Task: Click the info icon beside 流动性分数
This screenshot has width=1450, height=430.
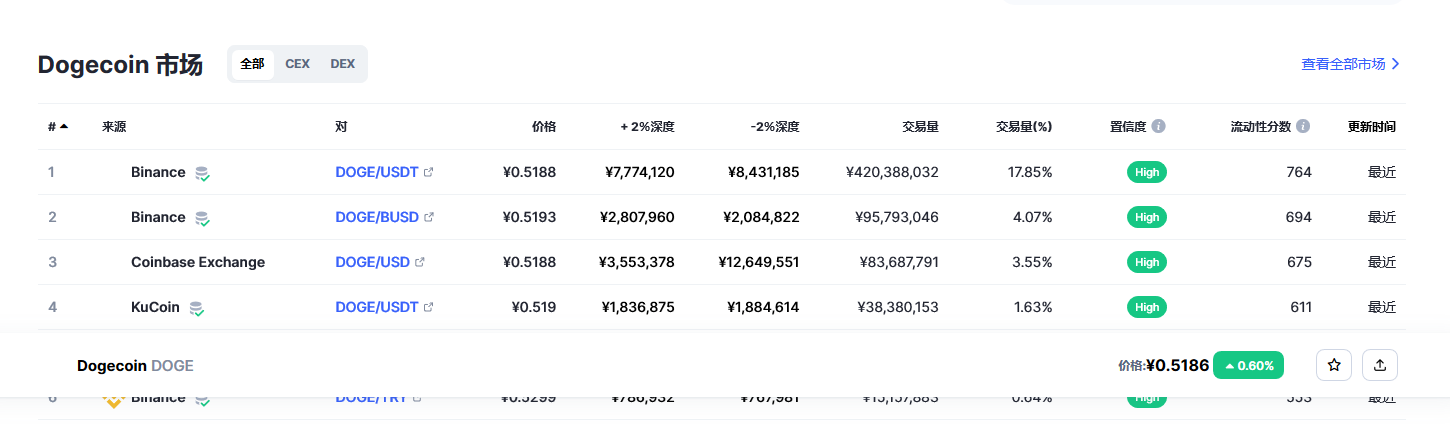Action: [1303, 127]
